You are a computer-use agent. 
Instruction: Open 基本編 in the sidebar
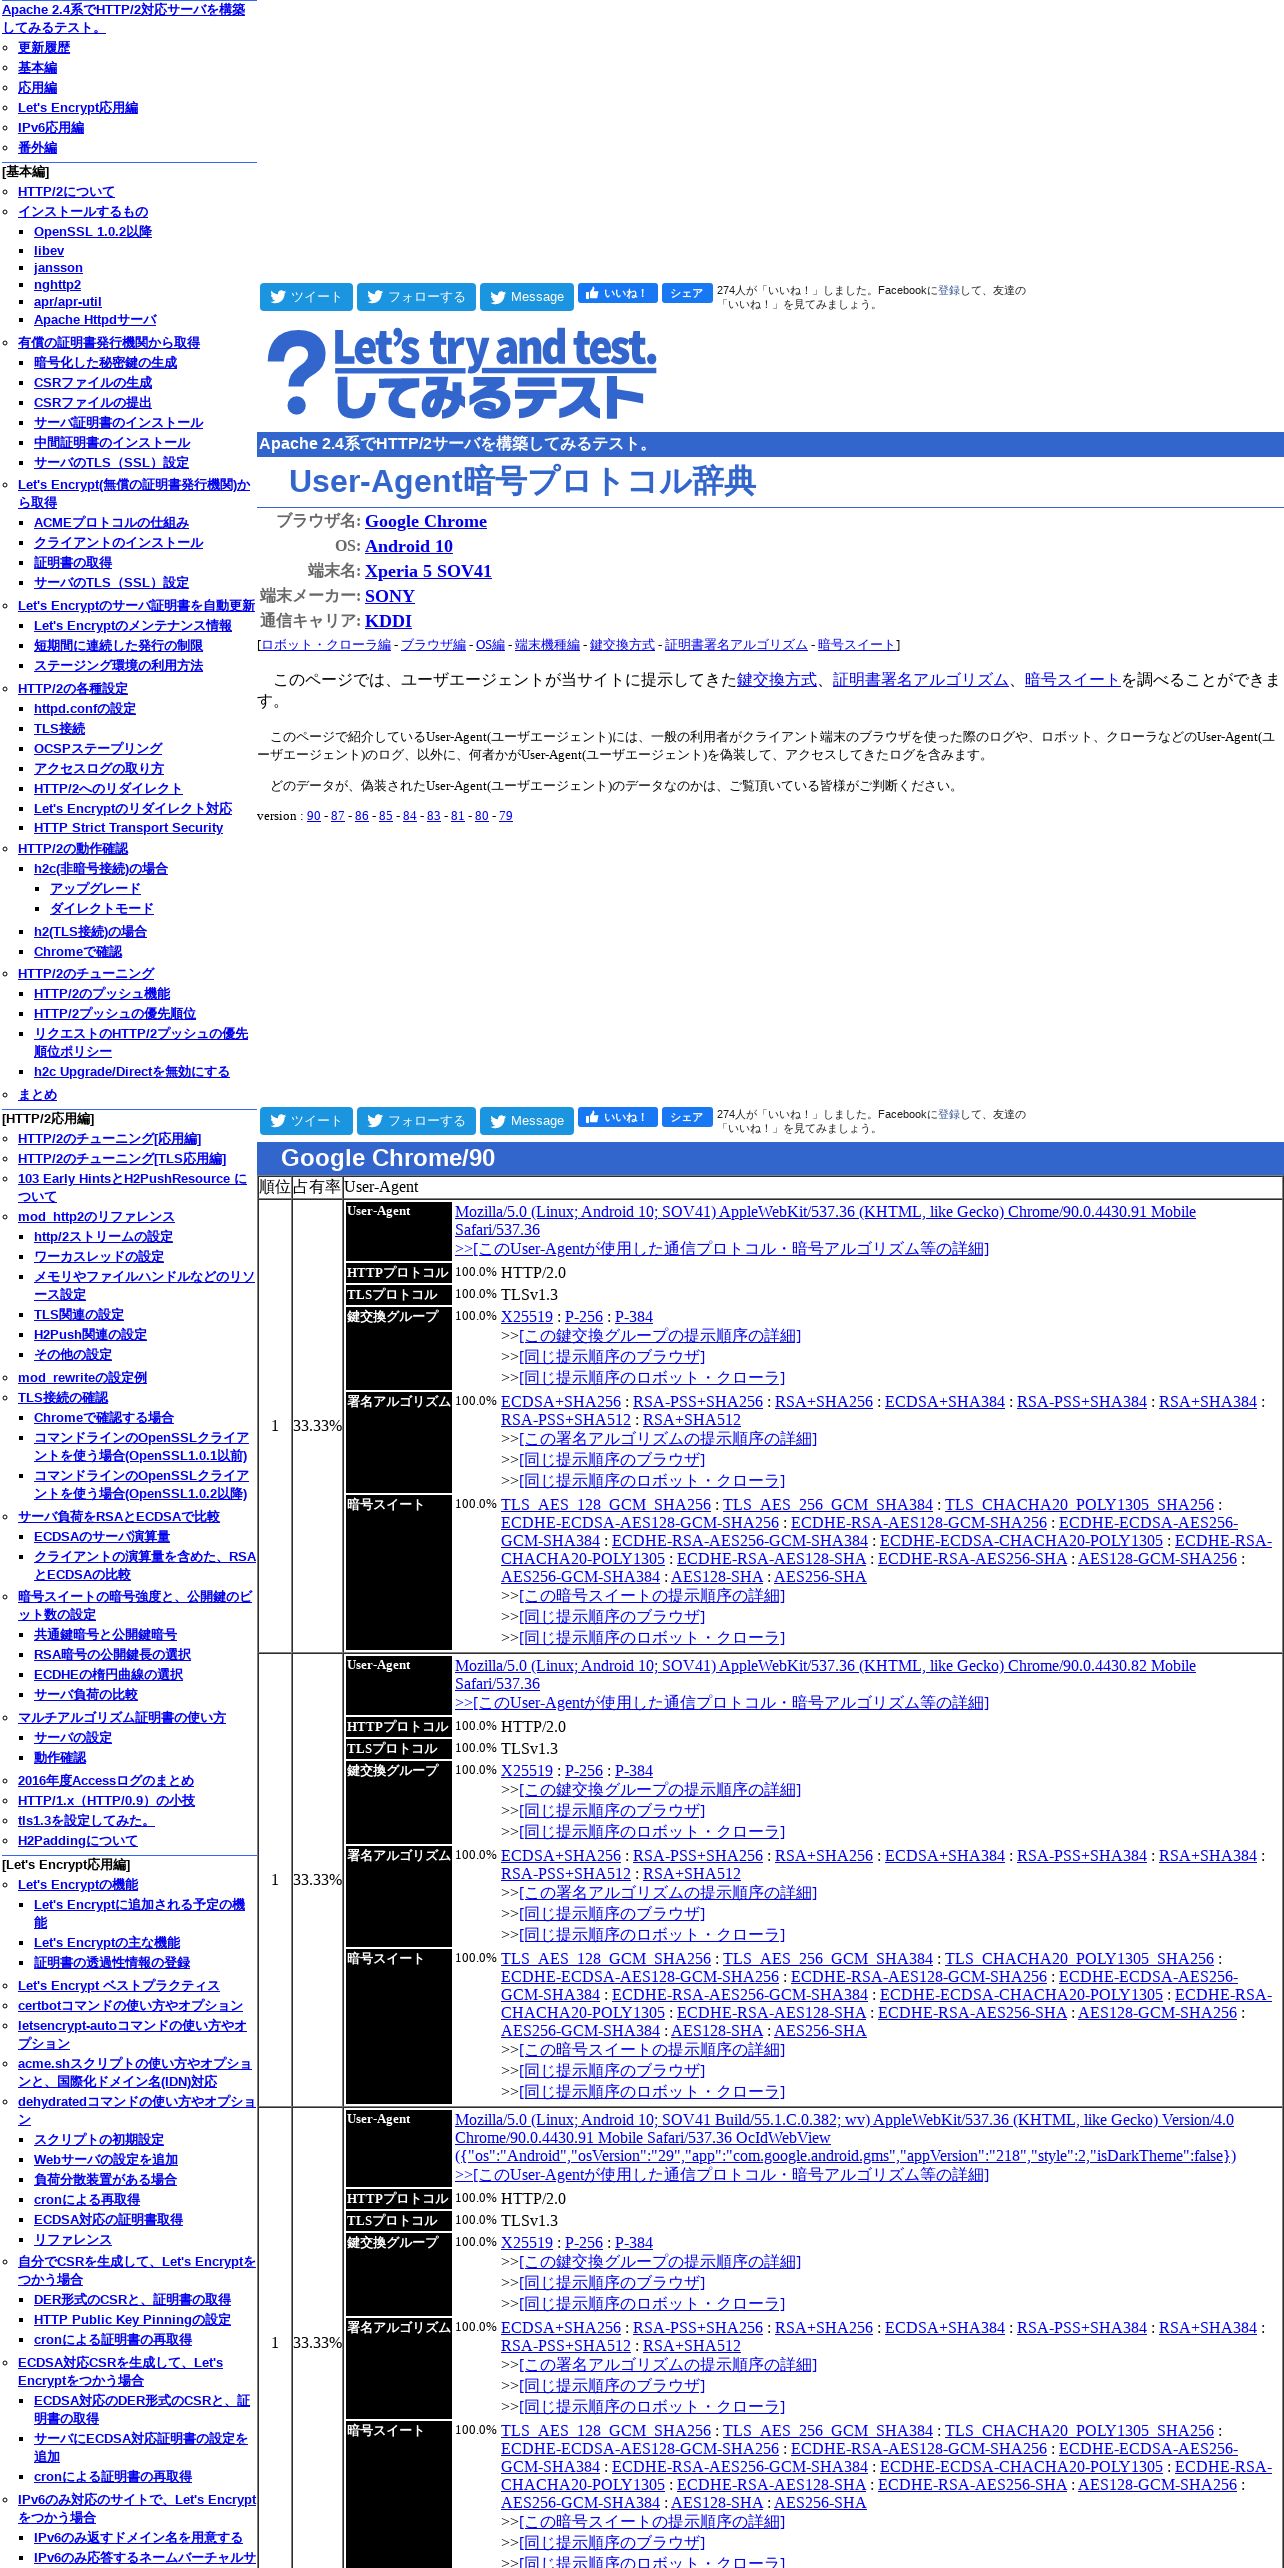click(37, 68)
